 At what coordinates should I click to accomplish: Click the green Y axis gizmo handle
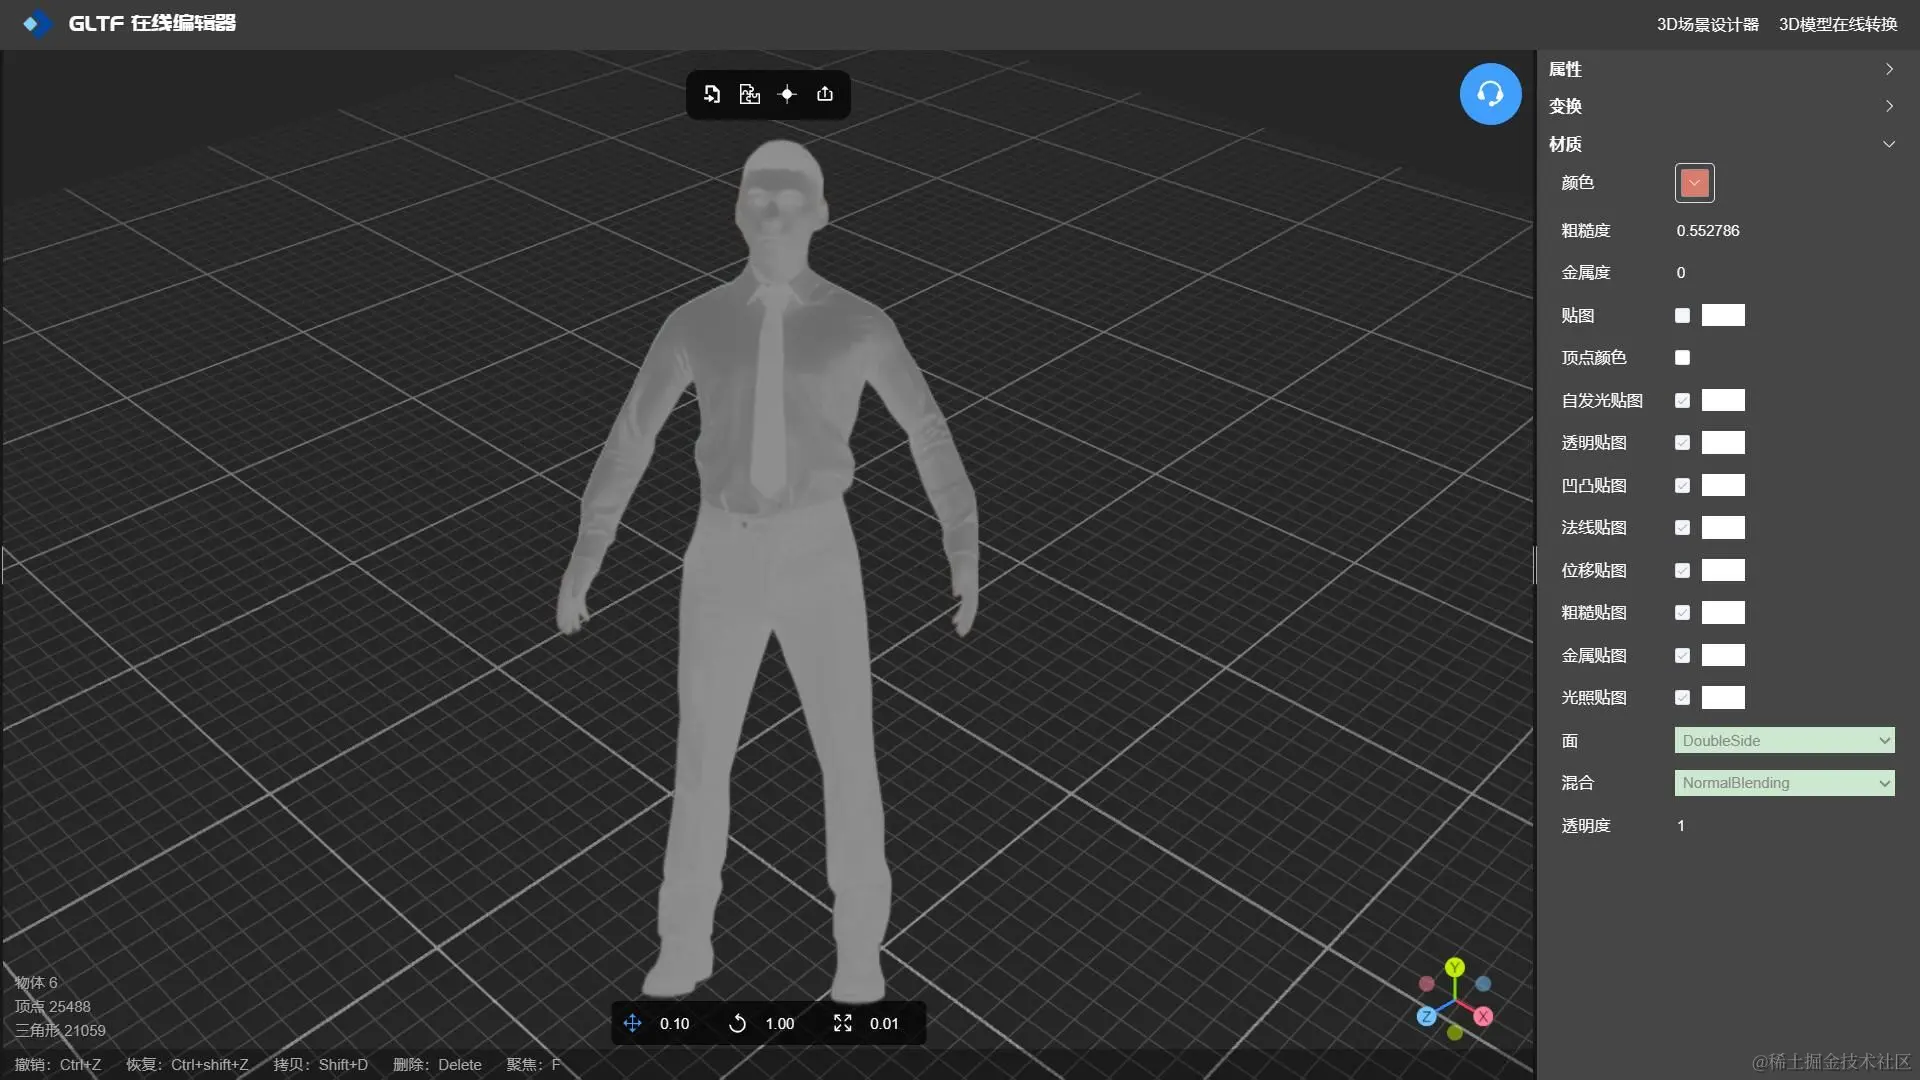[x=1455, y=967]
